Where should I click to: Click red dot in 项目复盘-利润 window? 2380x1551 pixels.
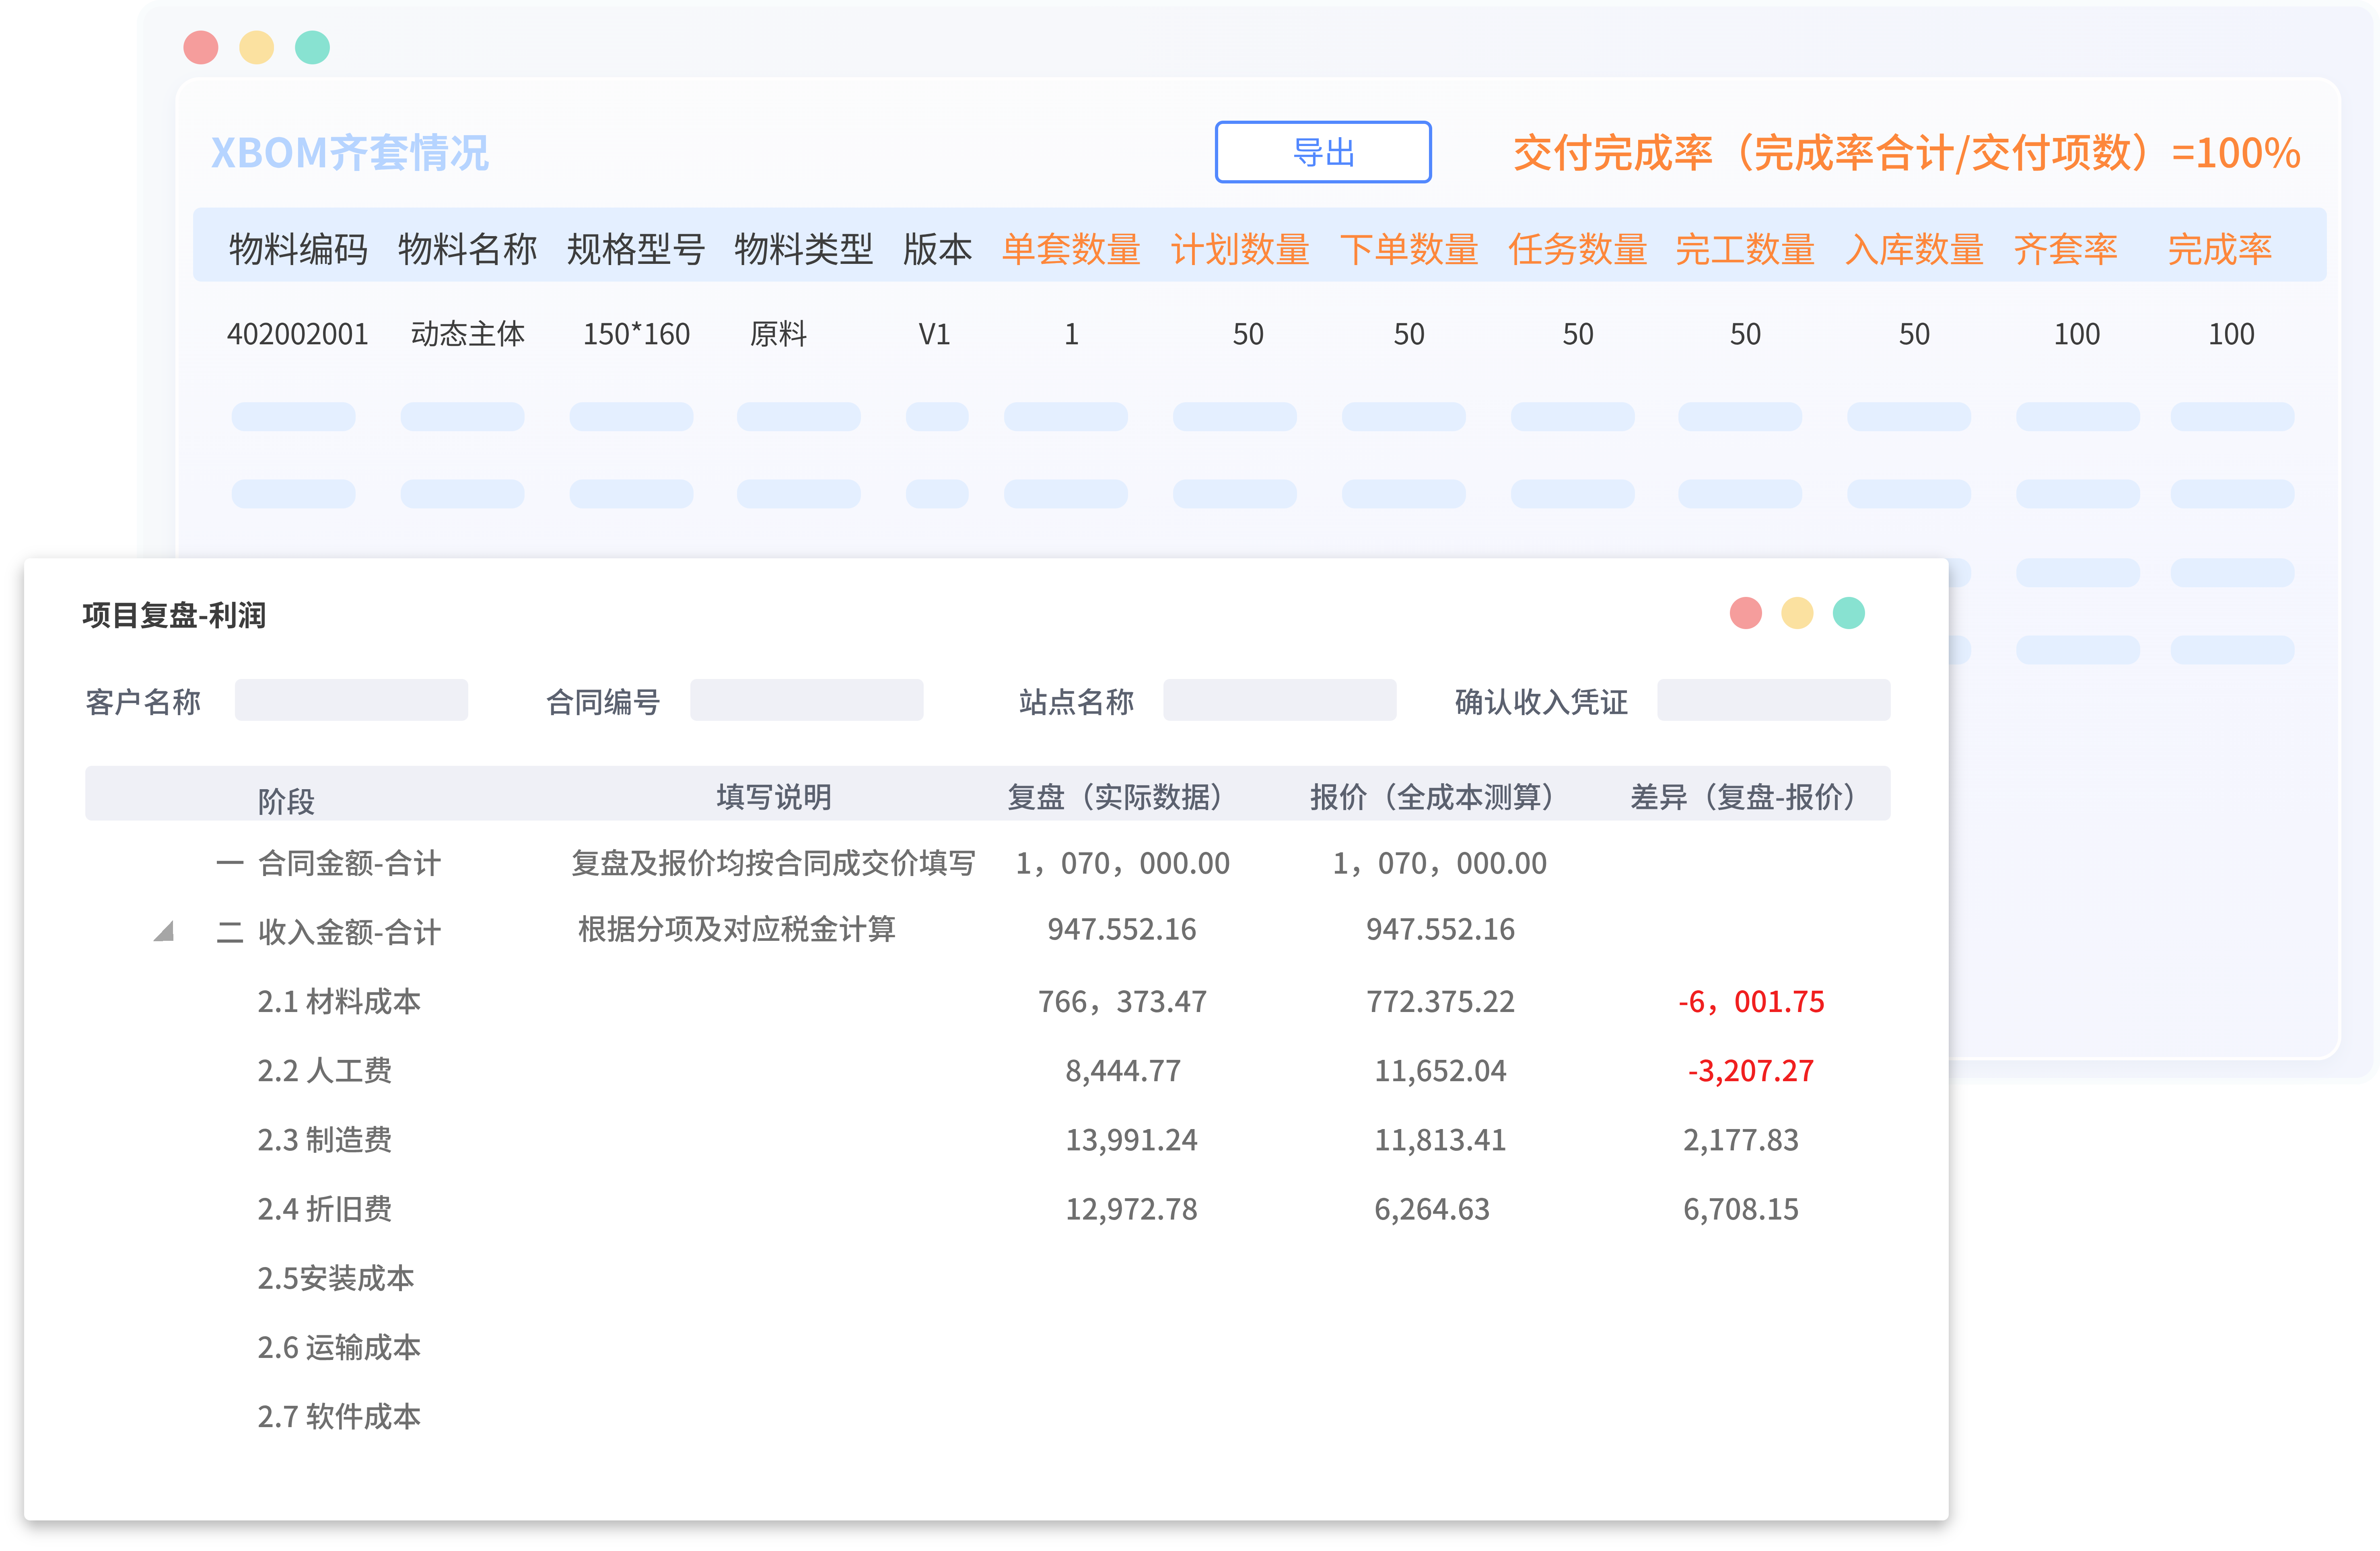[1745, 613]
